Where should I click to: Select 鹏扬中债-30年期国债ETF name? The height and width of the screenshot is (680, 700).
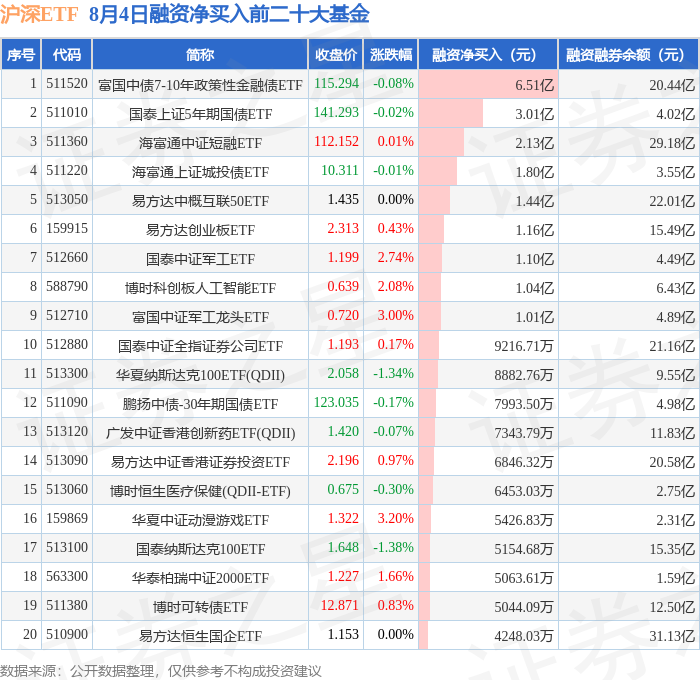(200, 404)
